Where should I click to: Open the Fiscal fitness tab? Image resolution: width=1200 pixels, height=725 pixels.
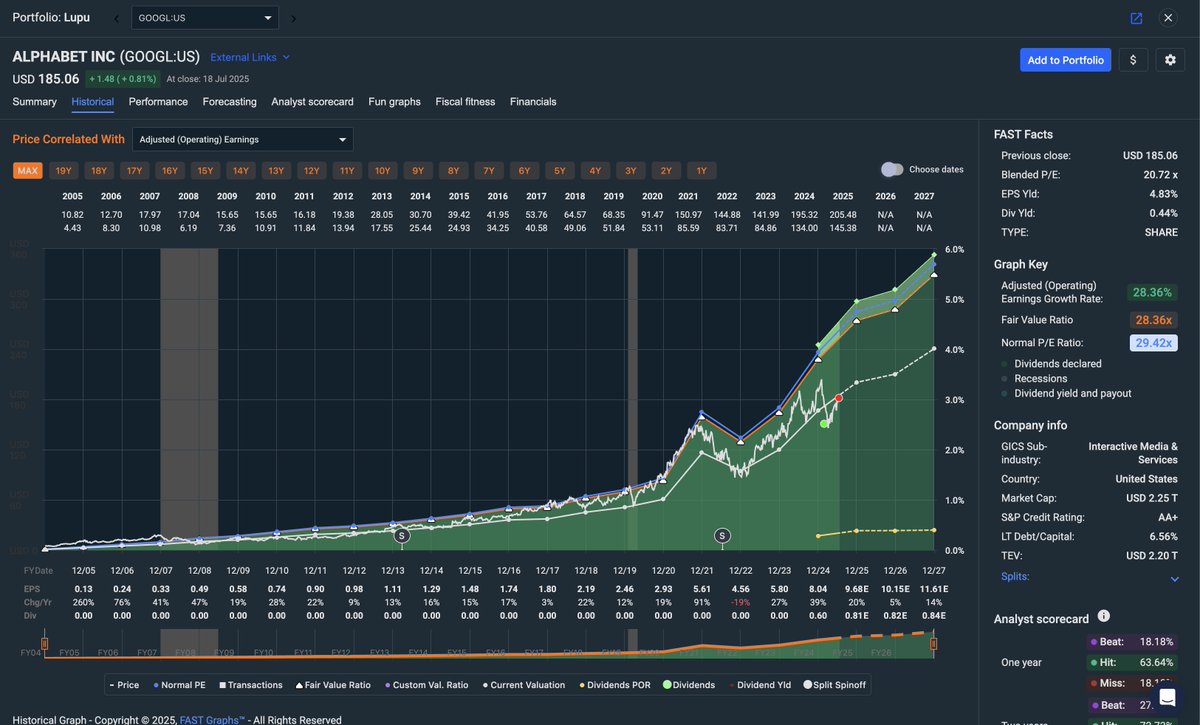[465, 102]
